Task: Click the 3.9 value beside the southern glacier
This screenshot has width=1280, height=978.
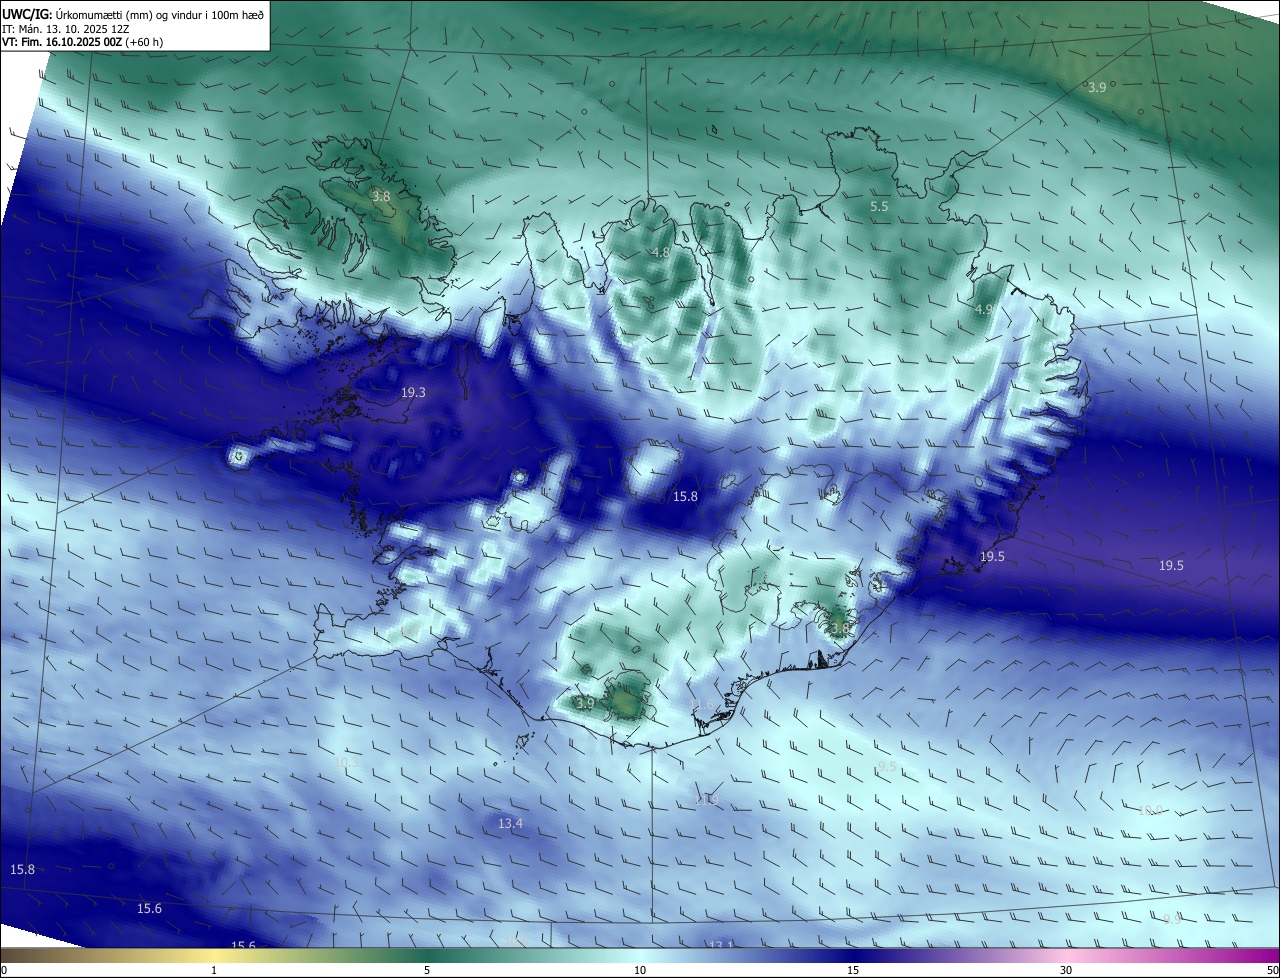Action: pos(585,704)
